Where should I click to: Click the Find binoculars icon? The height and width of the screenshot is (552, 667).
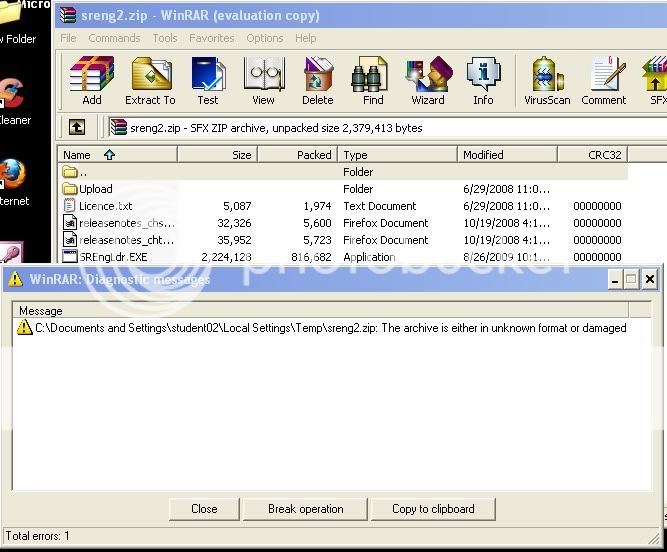(x=369, y=75)
